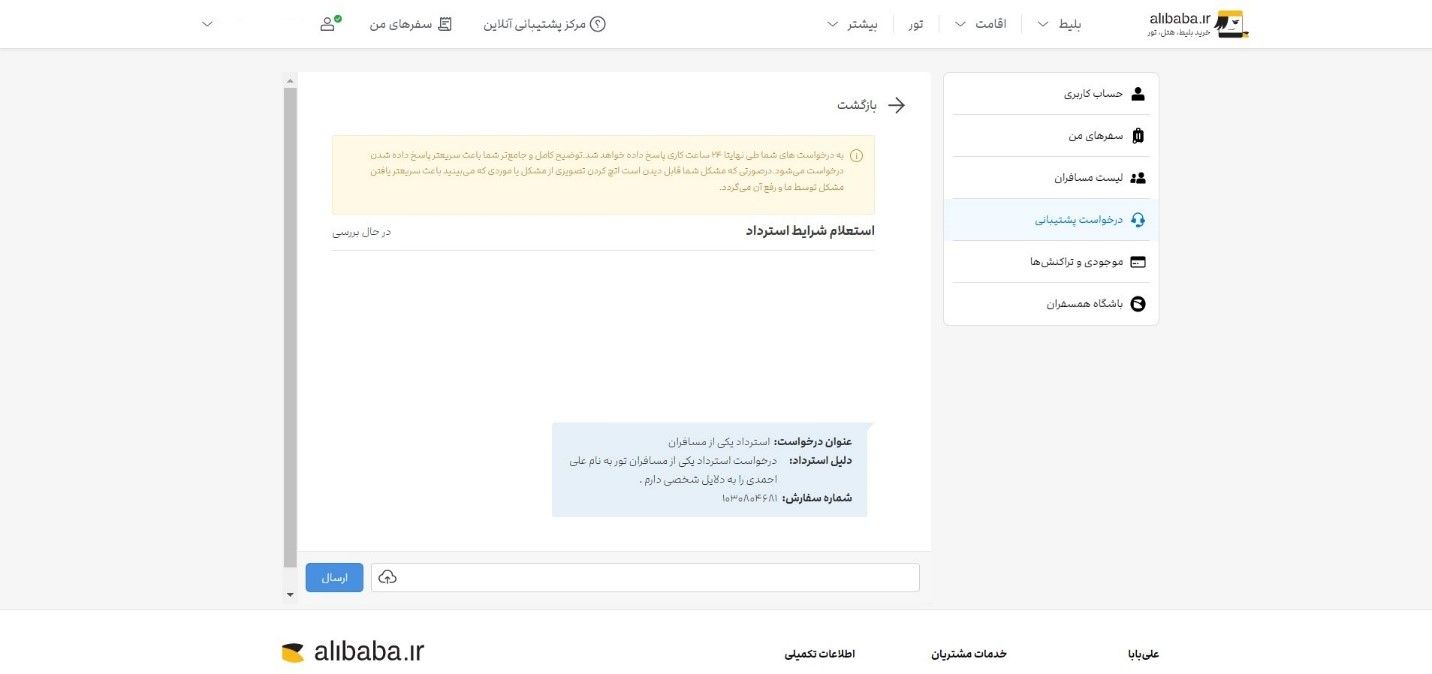The width and height of the screenshot is (1432, 674).
Task: Open the تور menu item
Action: (916, 24)
